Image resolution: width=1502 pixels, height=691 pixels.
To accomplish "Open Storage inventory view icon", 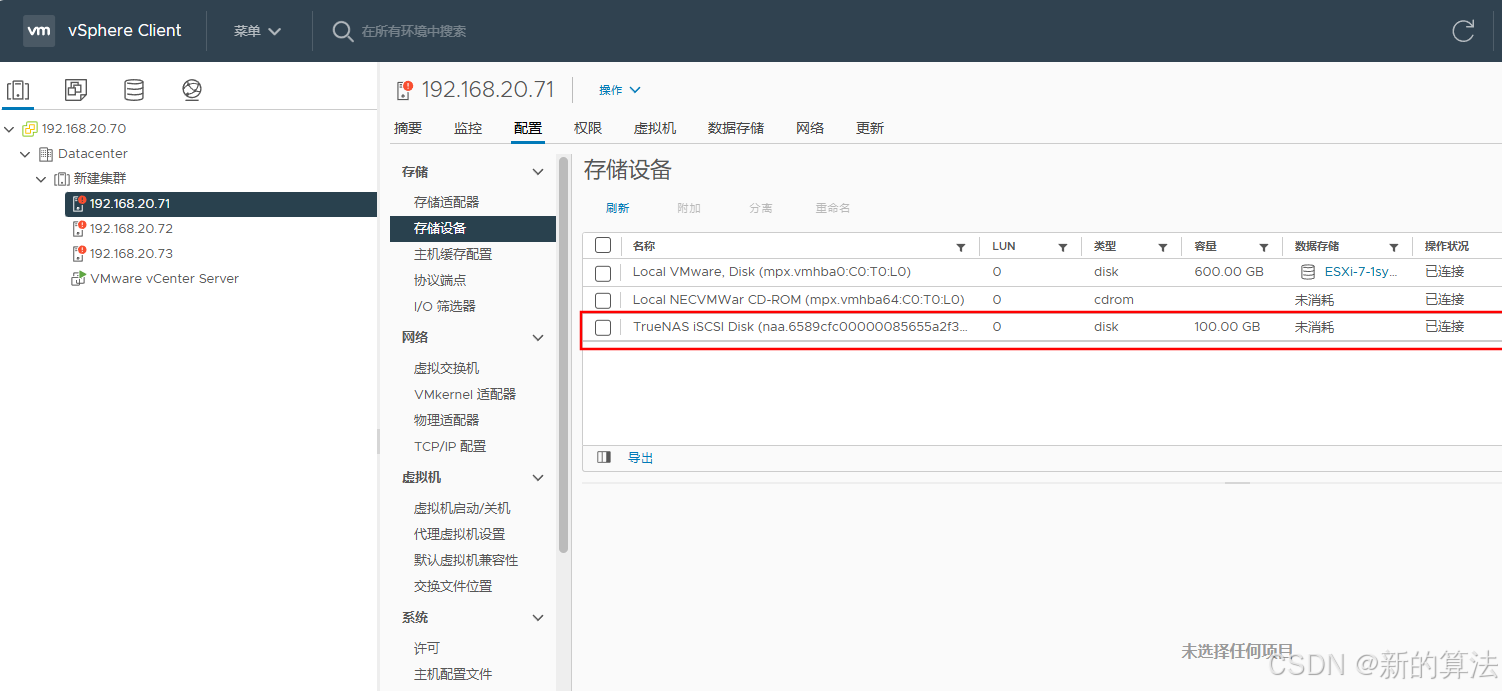I will click(x=134, y=90).
